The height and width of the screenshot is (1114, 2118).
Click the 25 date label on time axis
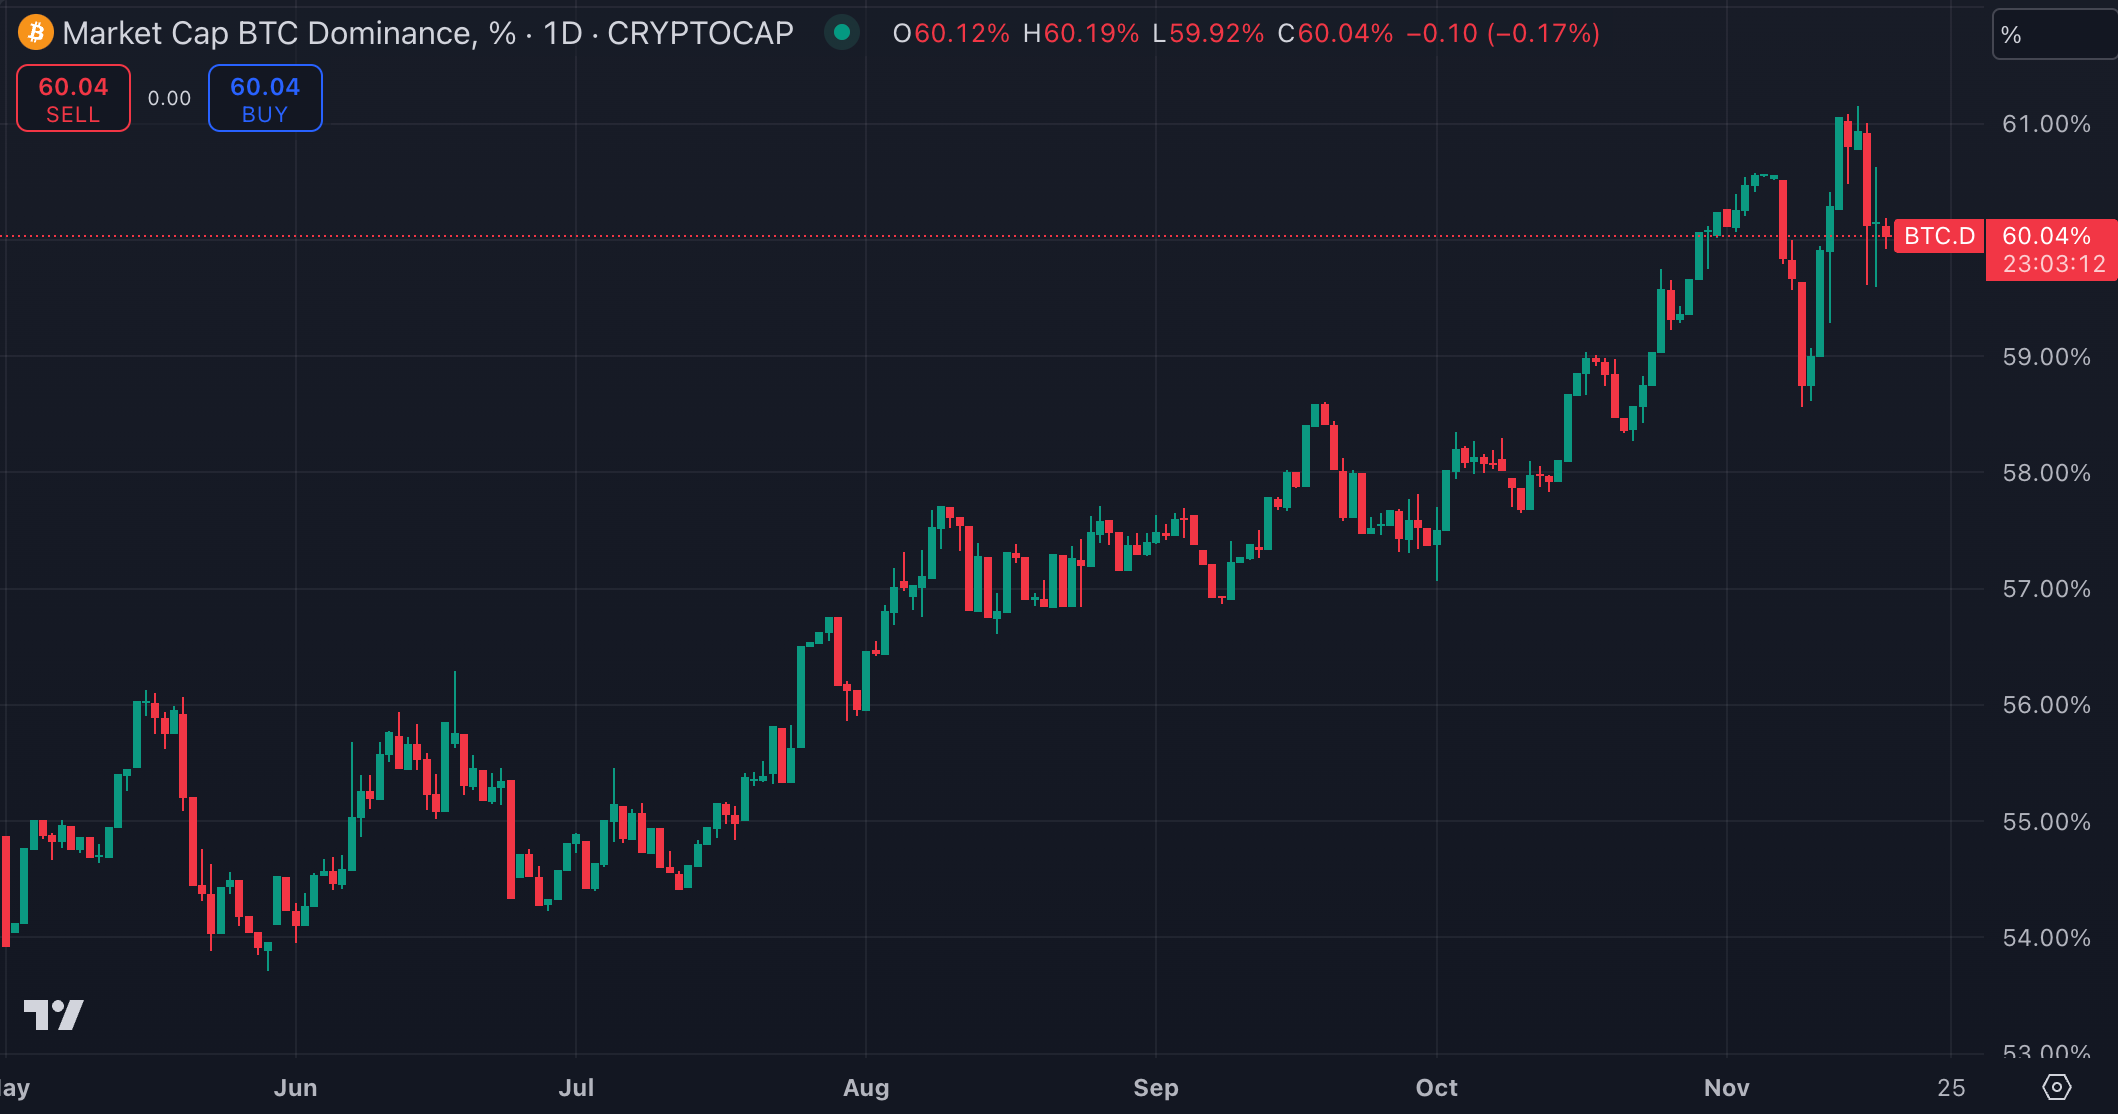coord(1951,1088)
